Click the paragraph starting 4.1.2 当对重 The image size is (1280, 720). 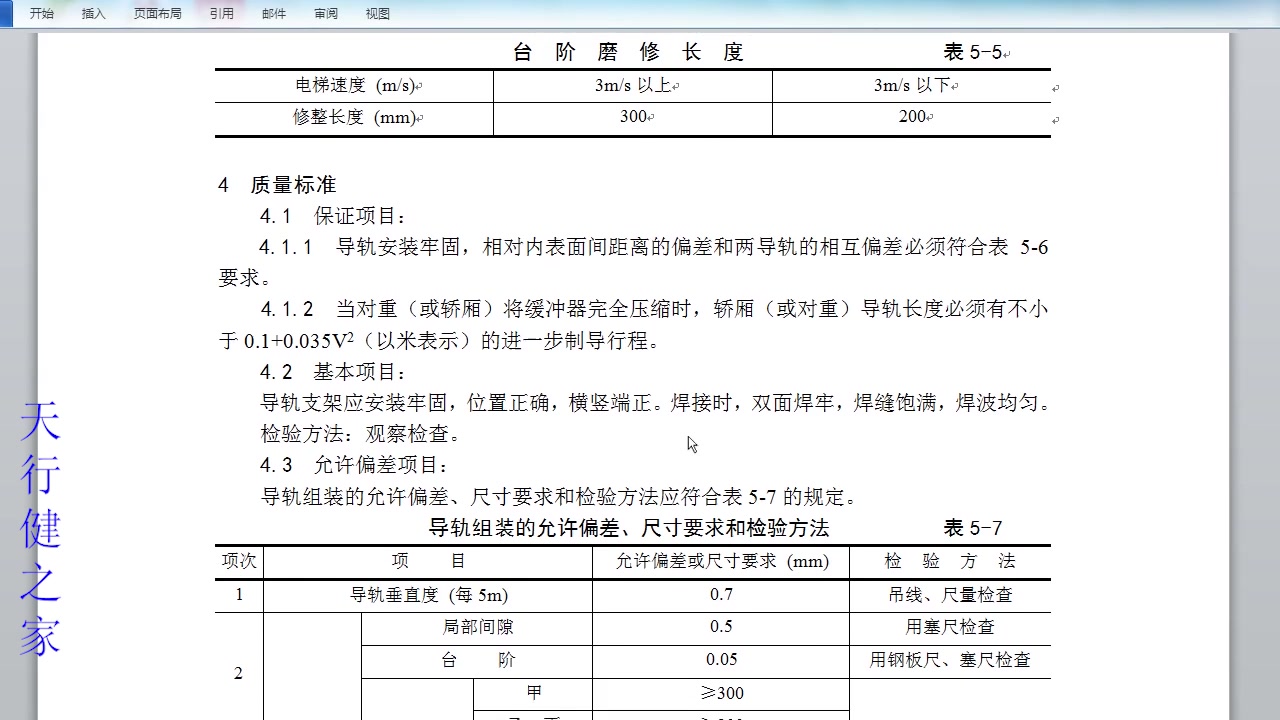pyautogui.click(x=634, y=325)
